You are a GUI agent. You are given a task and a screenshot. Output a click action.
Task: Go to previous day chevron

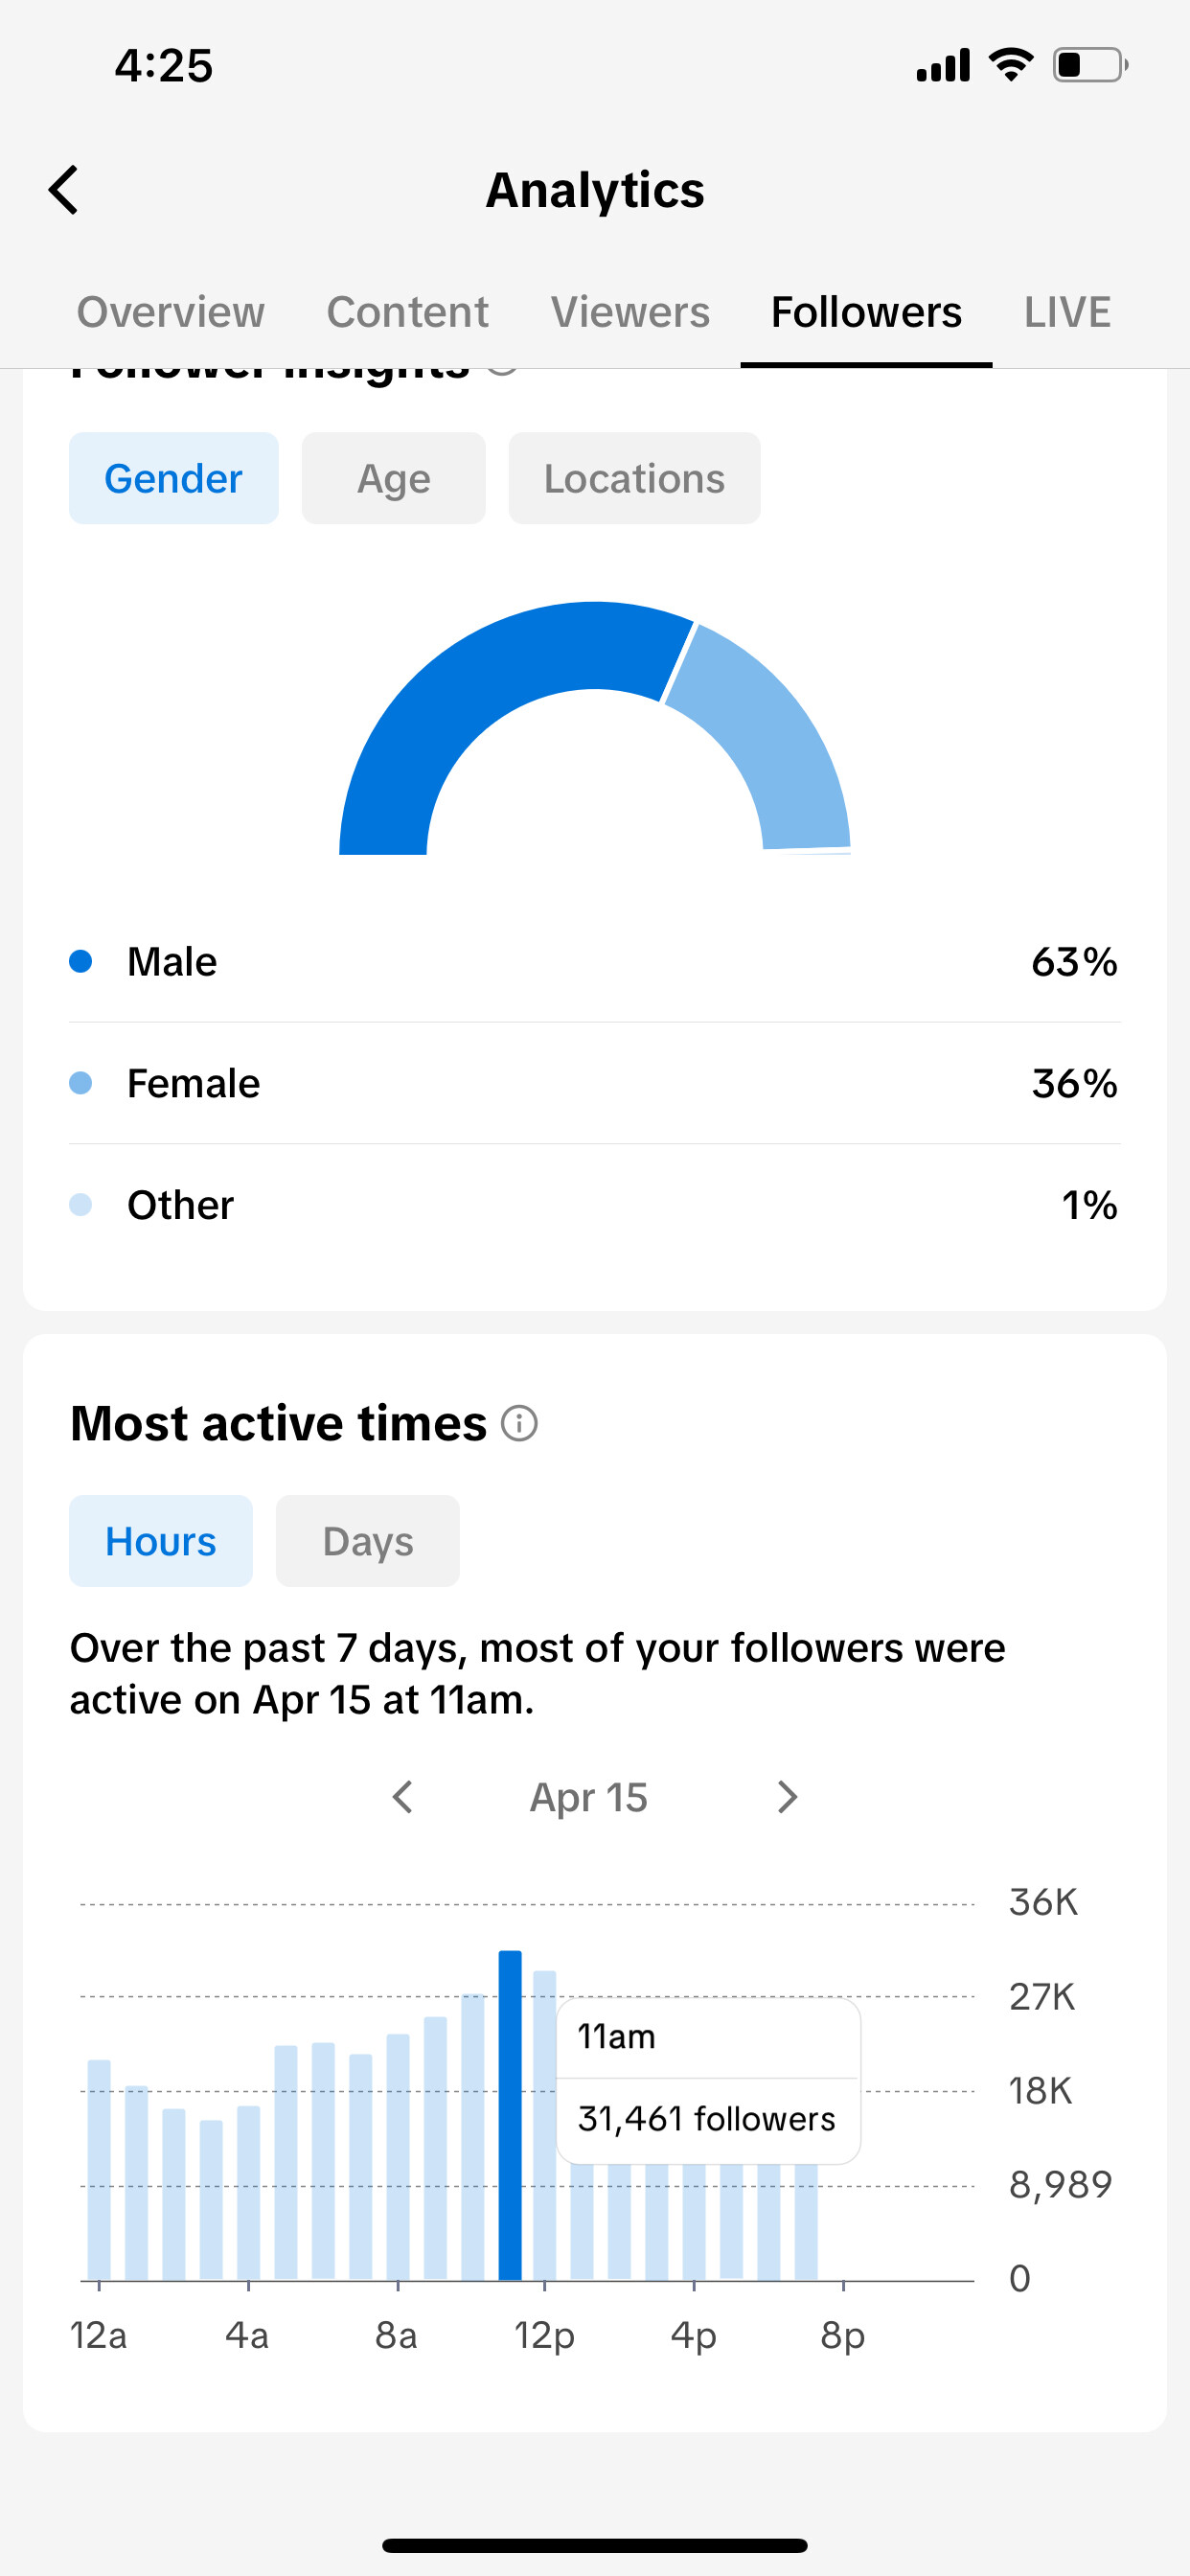click(x=402, y=1797)
